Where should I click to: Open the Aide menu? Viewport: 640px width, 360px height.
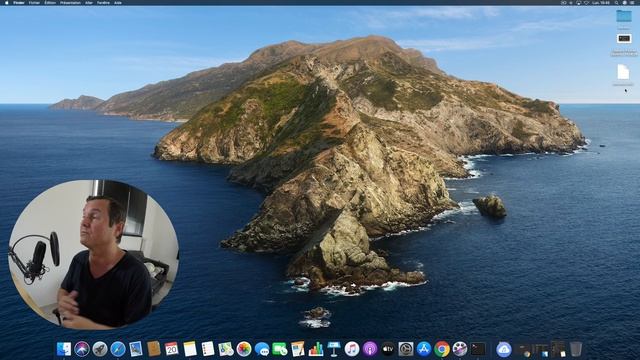118,2
